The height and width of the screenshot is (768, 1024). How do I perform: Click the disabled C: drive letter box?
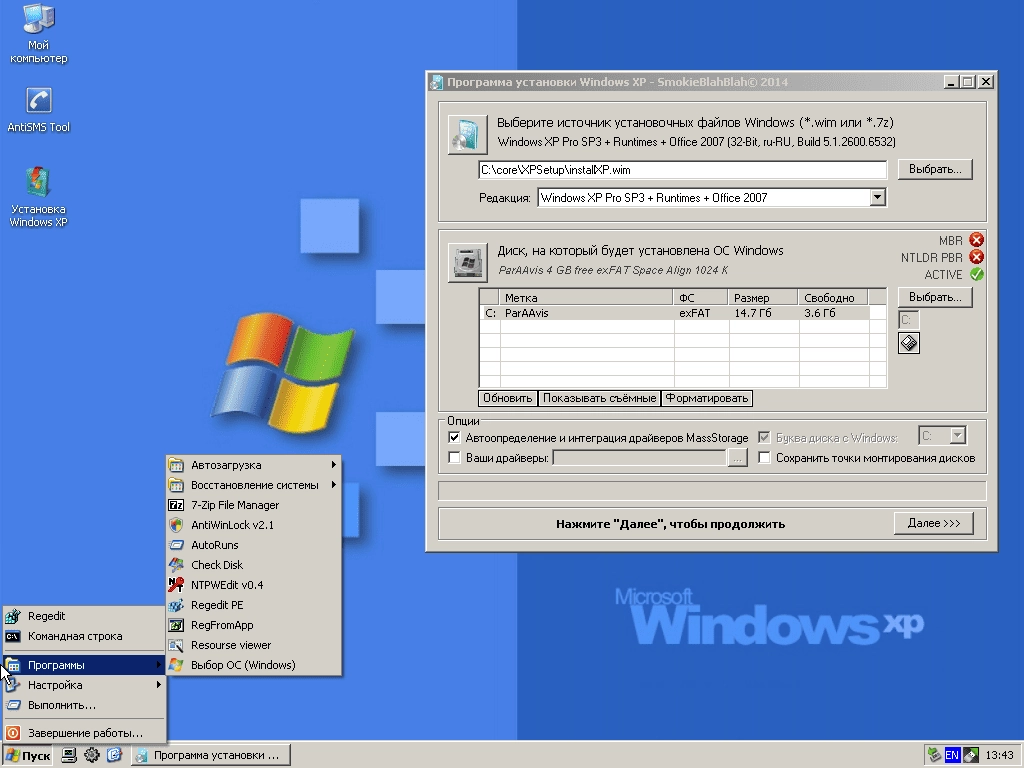click(908, 320)
